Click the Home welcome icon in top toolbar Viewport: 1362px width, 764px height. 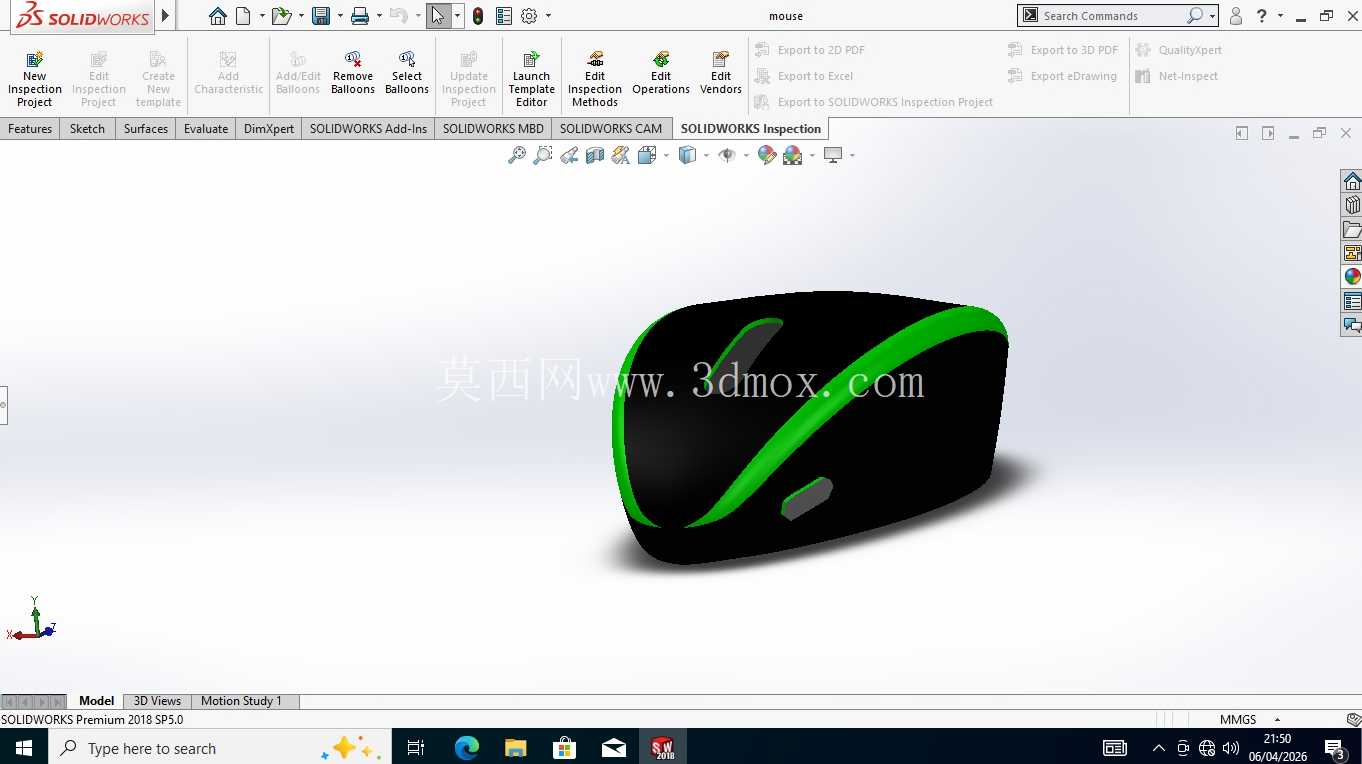point(218,16)
